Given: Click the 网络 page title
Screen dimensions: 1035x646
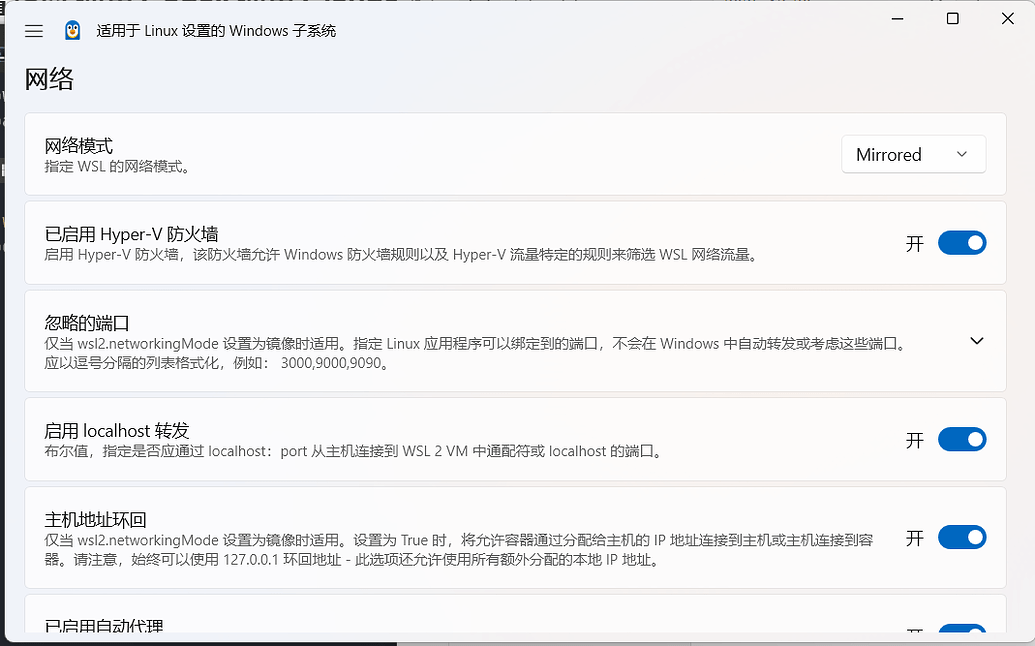Looking at the screenshot, I should (50, 79).
